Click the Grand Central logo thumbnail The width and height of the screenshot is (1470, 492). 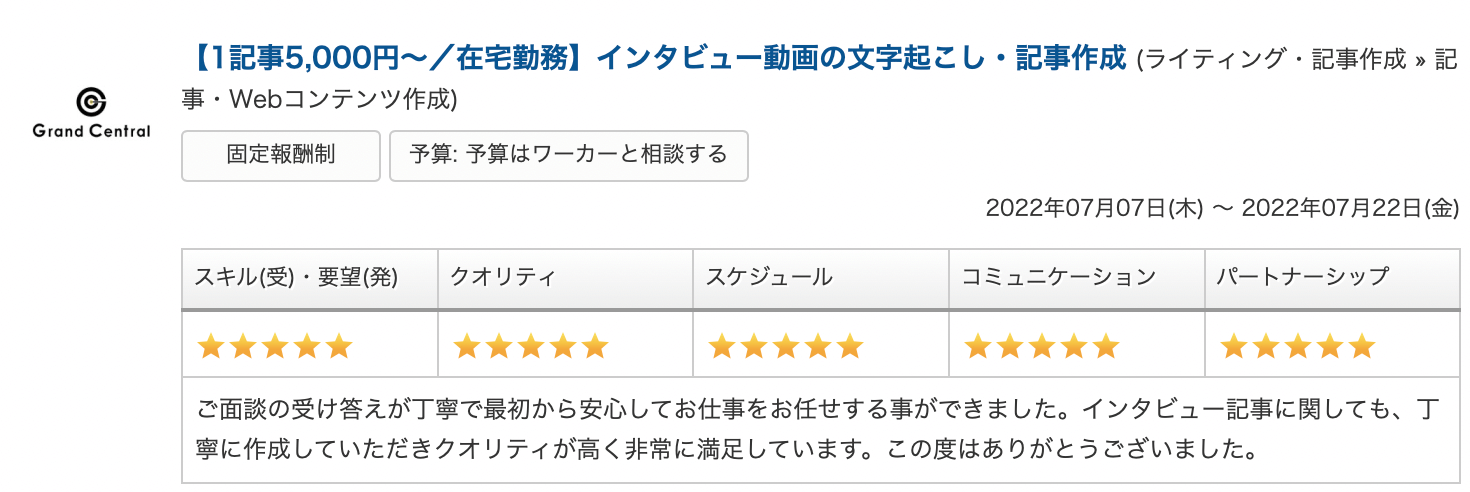tap(91, 113)
